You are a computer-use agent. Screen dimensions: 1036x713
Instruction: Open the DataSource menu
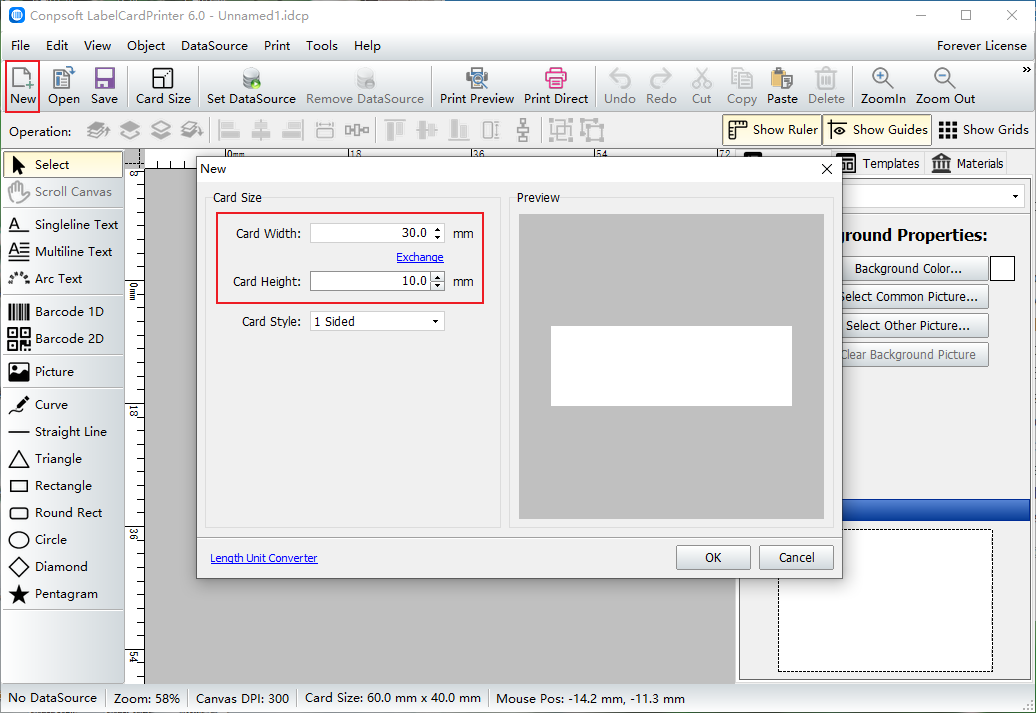[x=214, y=46]
